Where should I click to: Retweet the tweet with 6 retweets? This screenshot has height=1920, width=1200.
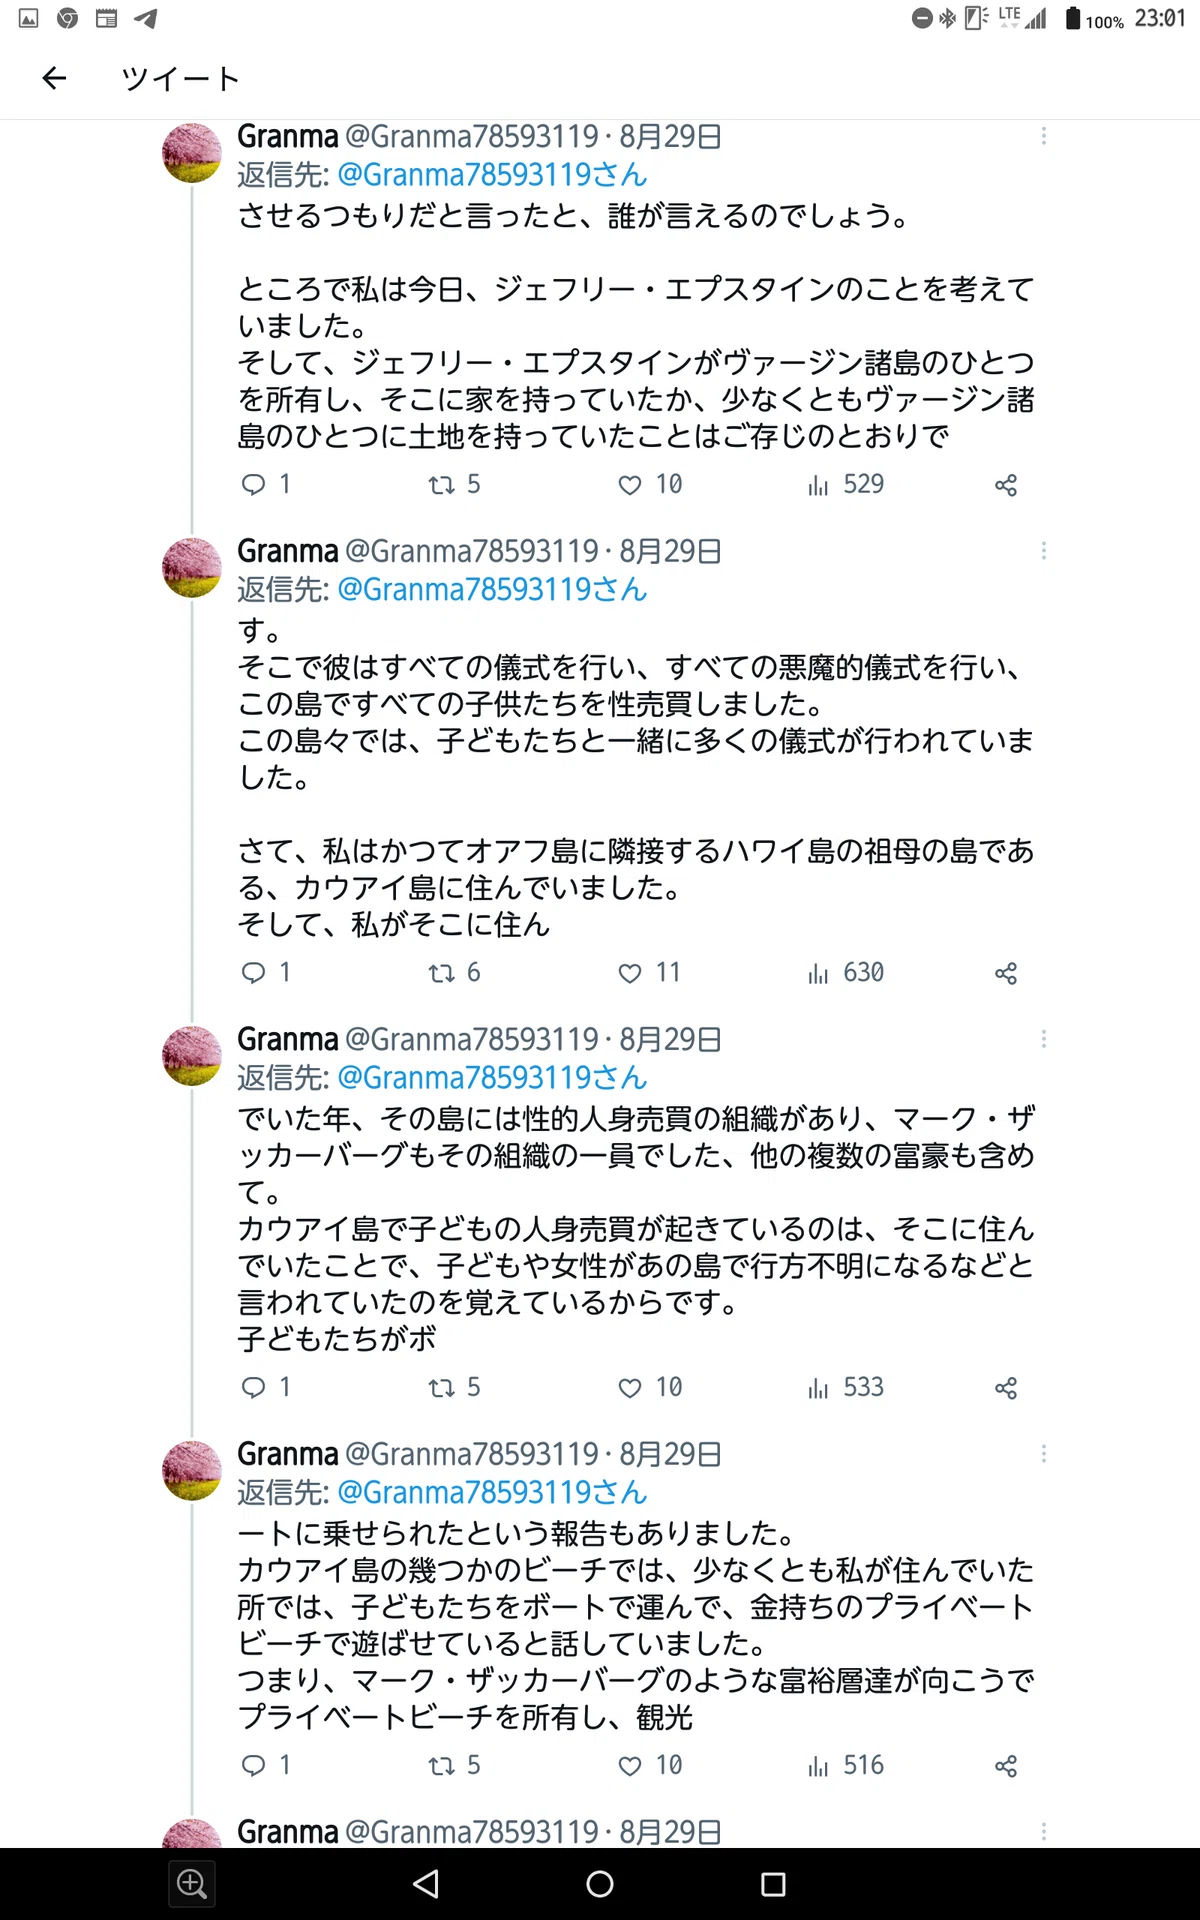(x=454, y=973)
